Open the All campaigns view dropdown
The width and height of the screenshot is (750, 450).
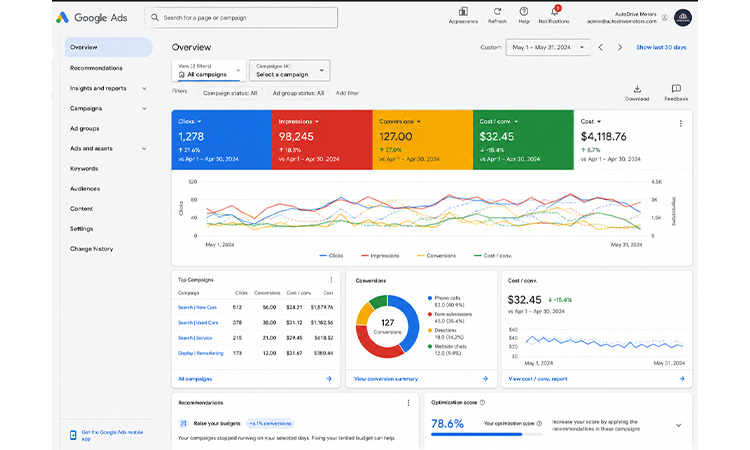pyautogui.click(x=209, y=71)
